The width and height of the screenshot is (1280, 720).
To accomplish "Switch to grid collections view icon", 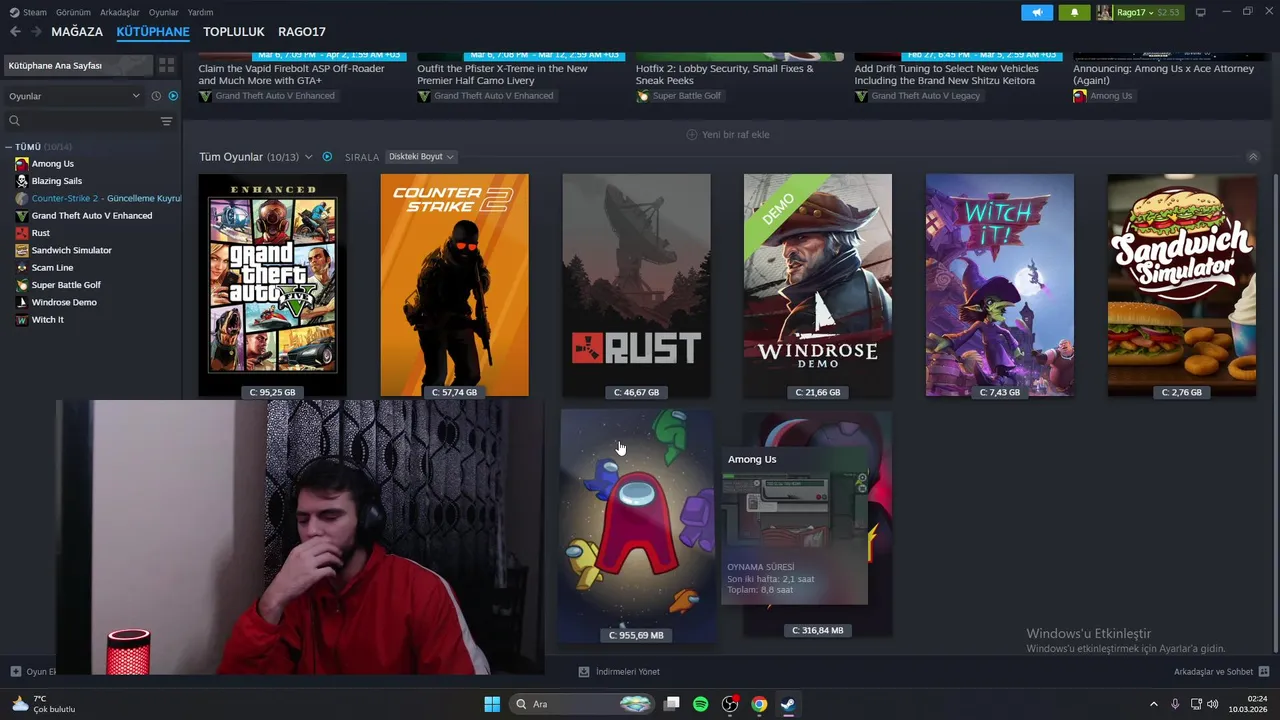I will [x=166, y=65].
